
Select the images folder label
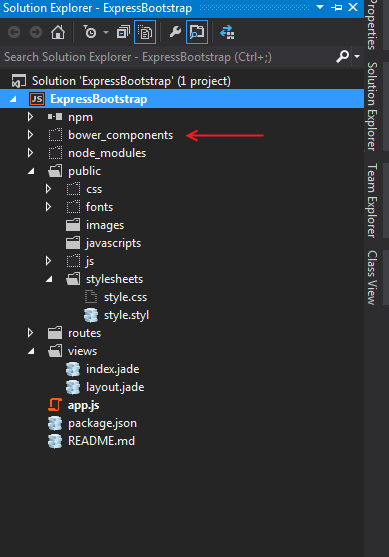(105, 226)
